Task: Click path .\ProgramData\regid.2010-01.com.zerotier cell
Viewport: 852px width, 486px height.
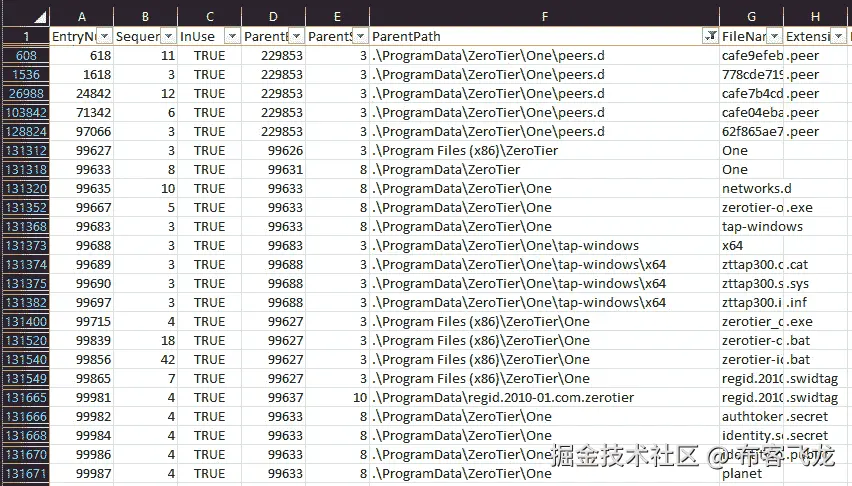Action: pyautogui.click(x=544, y=397)
